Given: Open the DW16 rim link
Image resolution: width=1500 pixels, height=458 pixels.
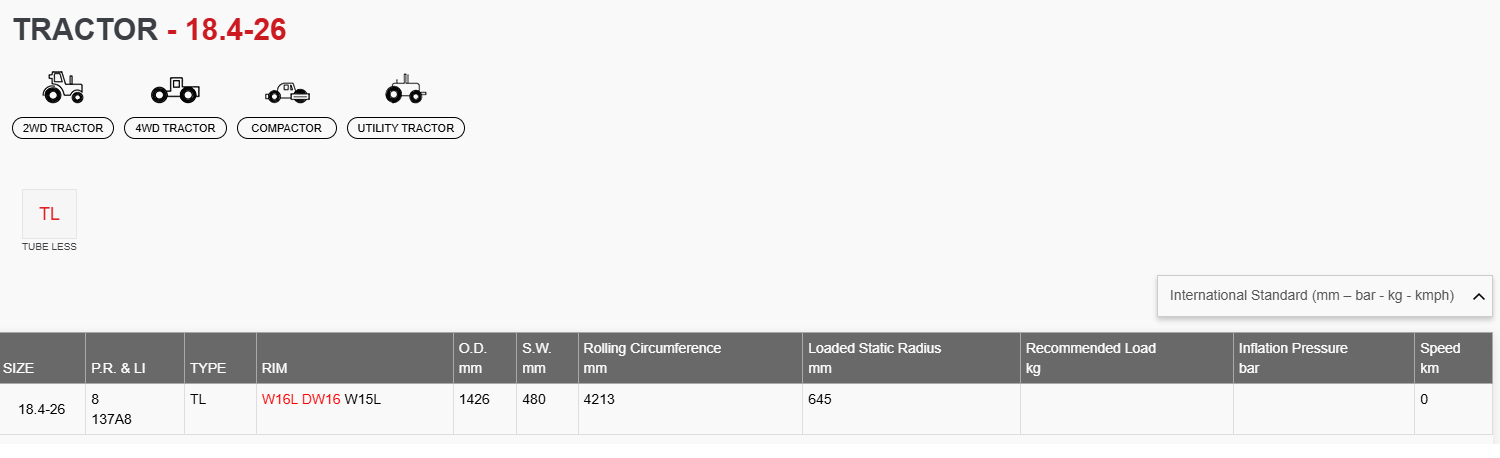Looking at the screenshot, I should point(321,399).
